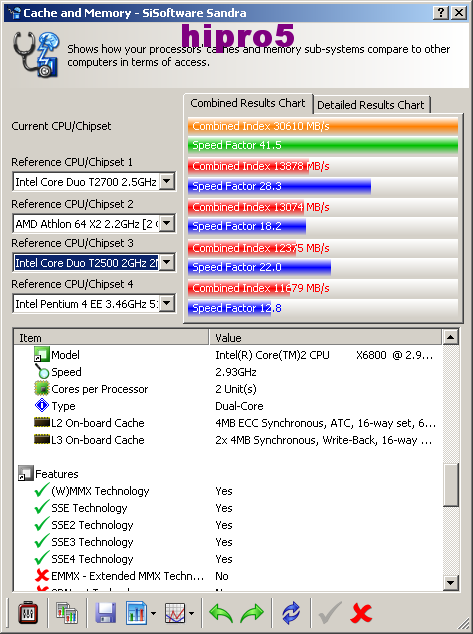473x634 pixels.
Task: Click green check beside SSE3 Technology
Action: click(x=42, y=541)
